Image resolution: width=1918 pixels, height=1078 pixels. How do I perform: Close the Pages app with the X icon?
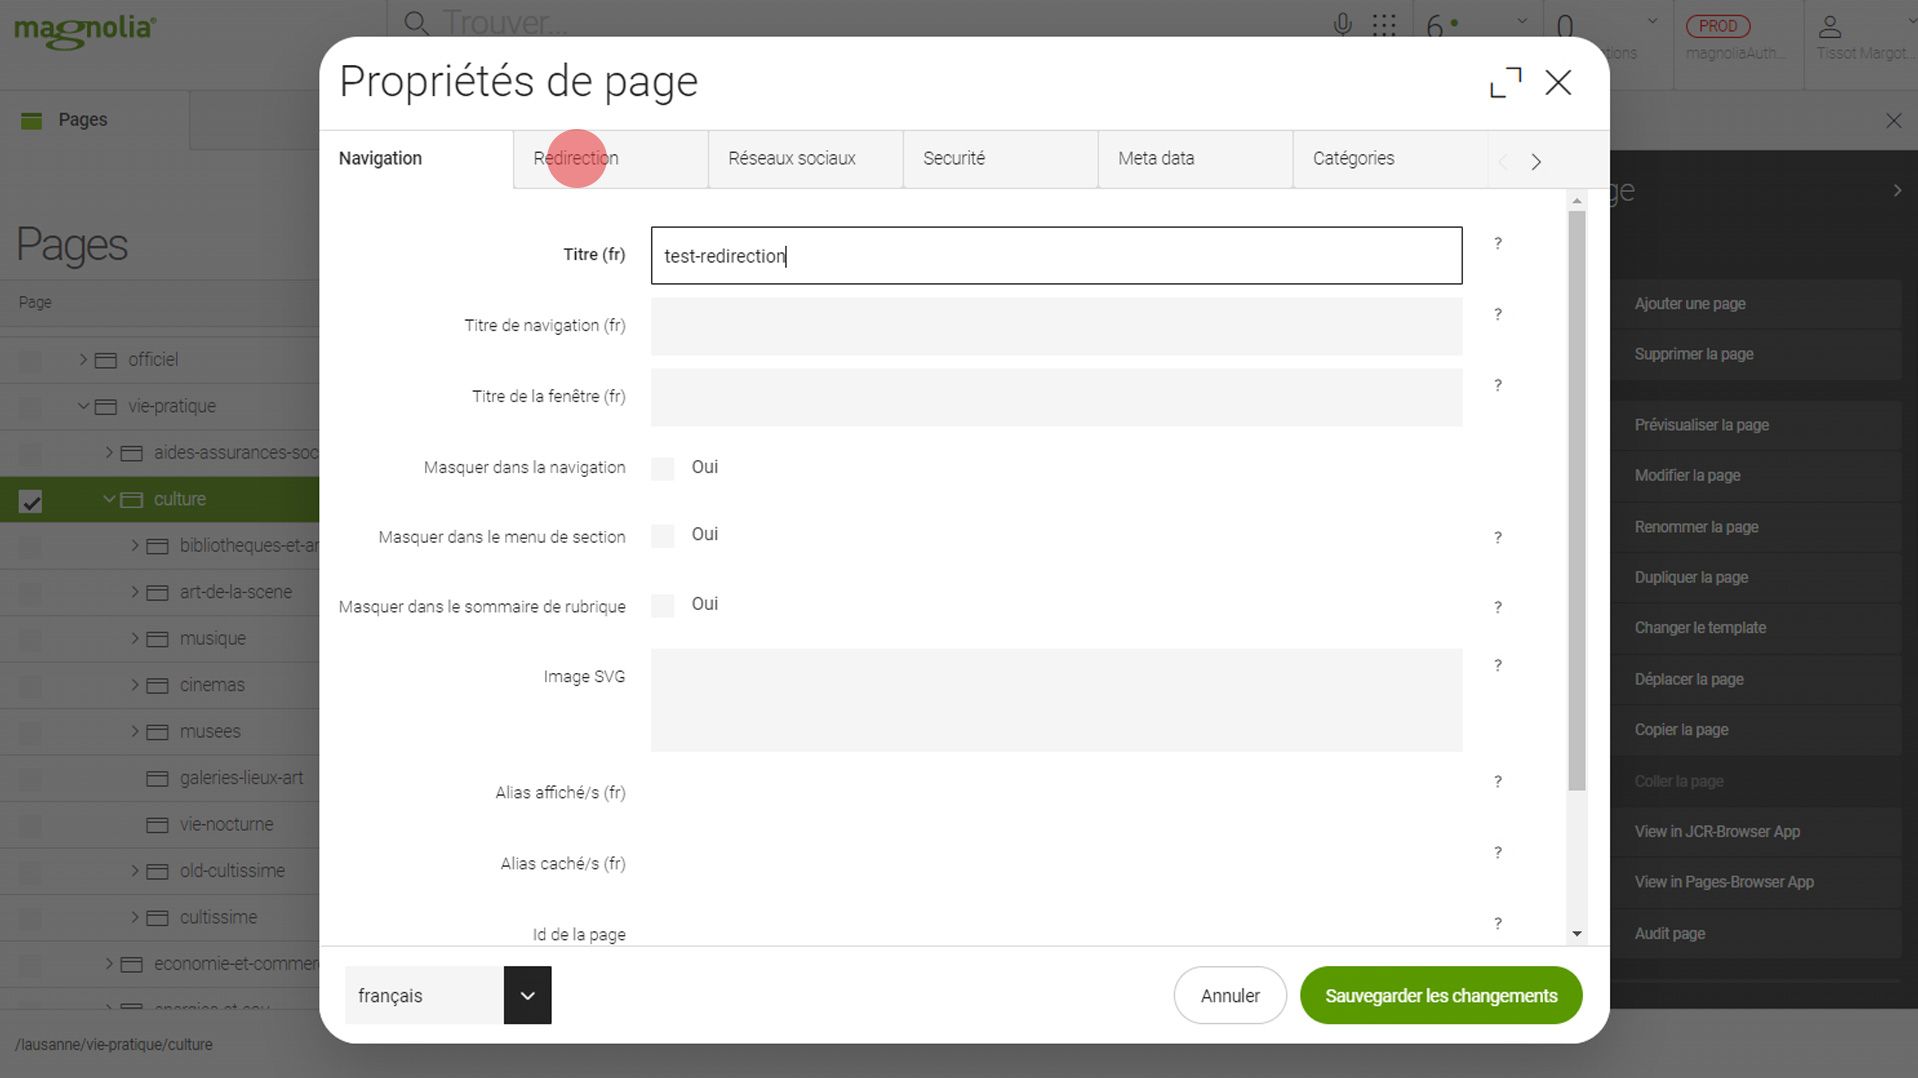tap(1893, 121)
